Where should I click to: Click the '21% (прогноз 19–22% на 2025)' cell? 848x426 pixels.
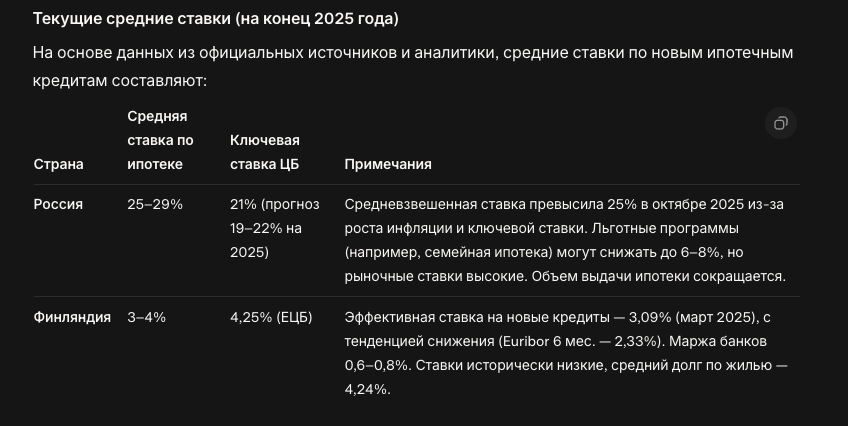point(275,228)
